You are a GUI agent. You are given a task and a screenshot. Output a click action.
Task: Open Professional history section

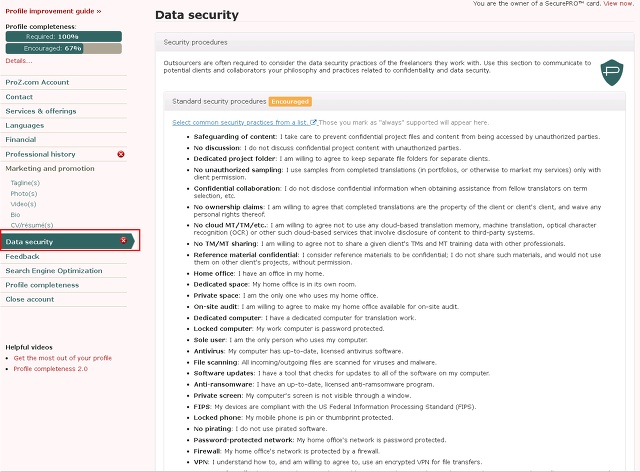tap(40, 154)
